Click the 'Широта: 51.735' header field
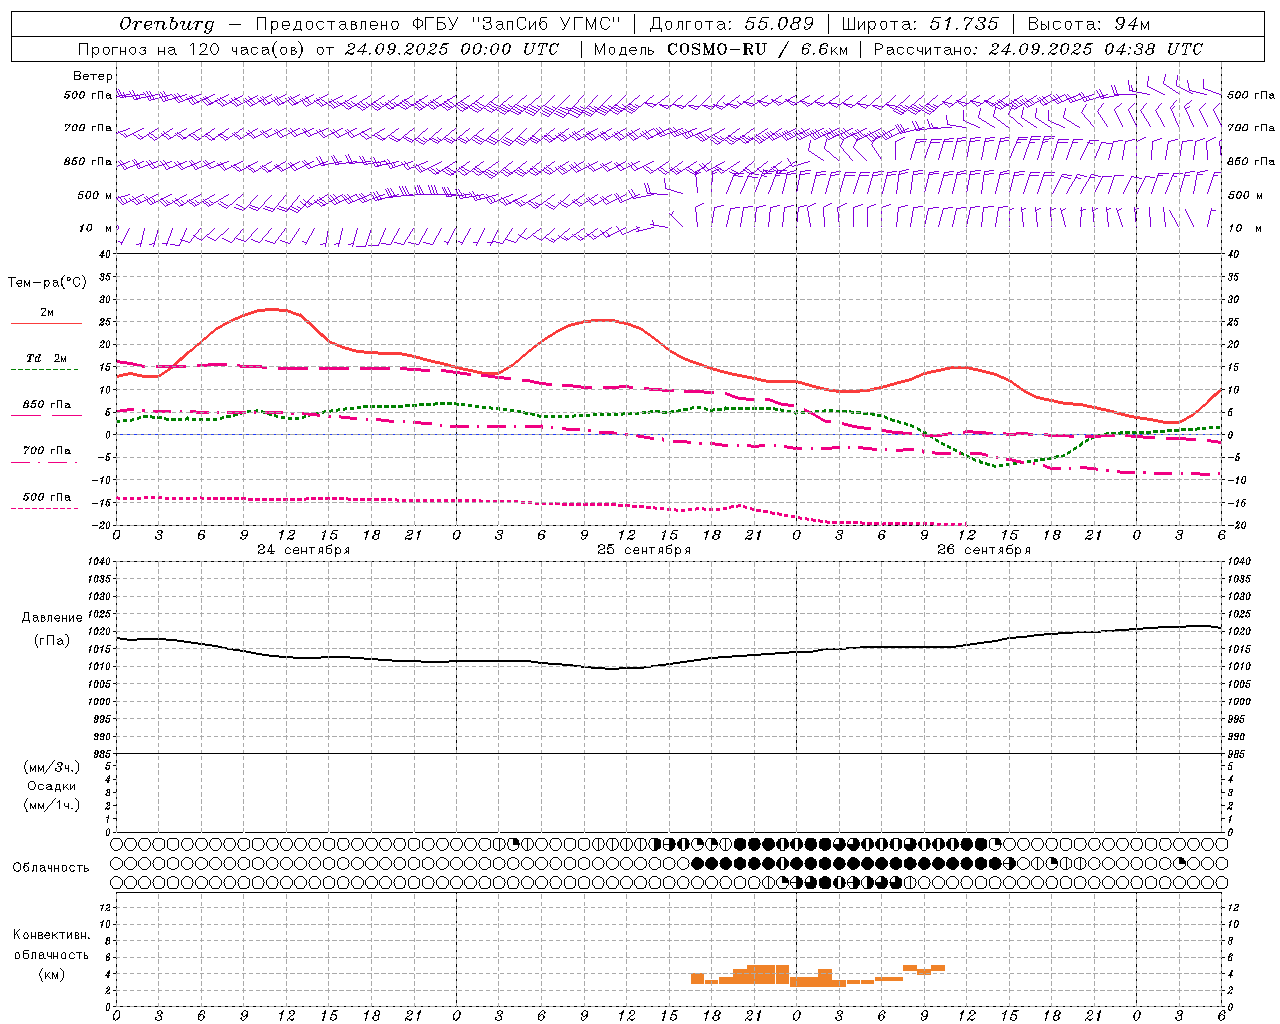Image resolution: width=1280 pixels, height=1024 pixels. tap(920, 24)
